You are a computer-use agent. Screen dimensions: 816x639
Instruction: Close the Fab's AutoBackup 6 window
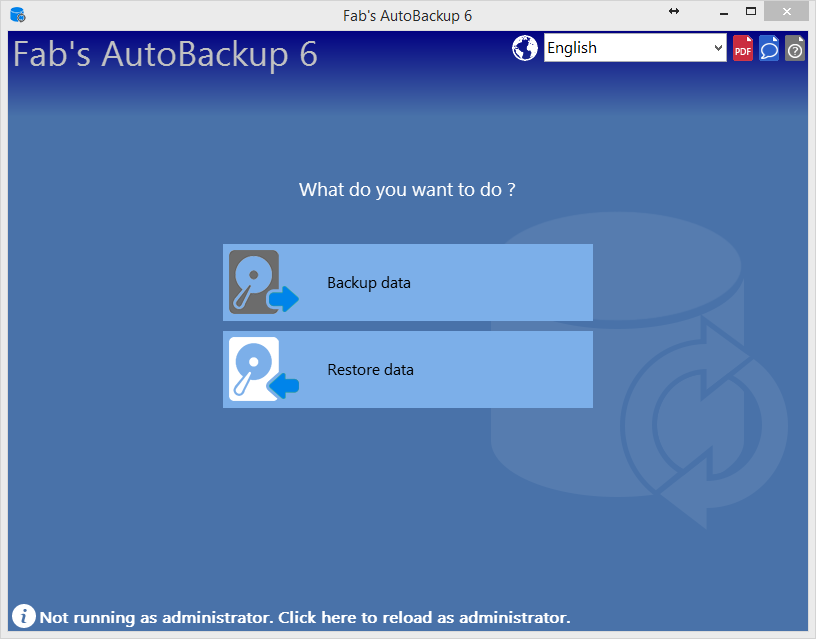pos(786,11)
